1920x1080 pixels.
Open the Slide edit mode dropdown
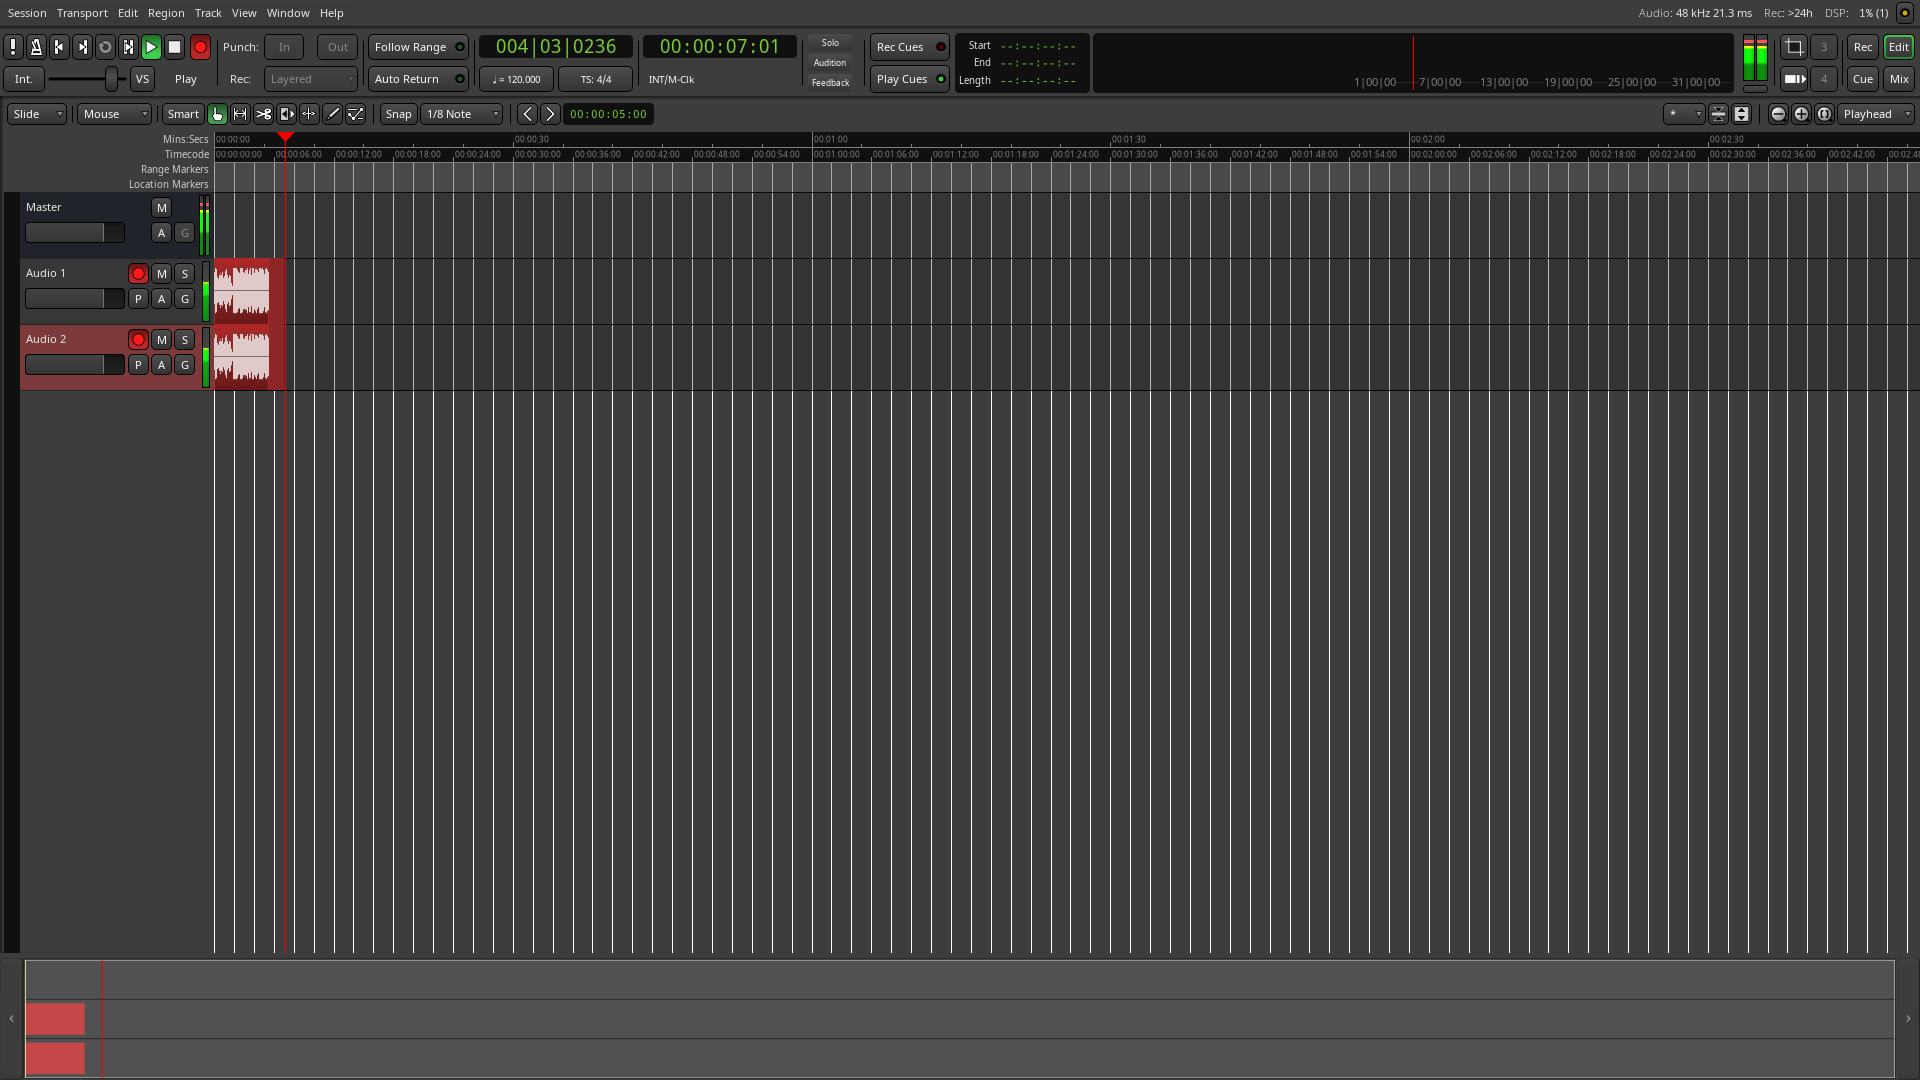(37, 114)
